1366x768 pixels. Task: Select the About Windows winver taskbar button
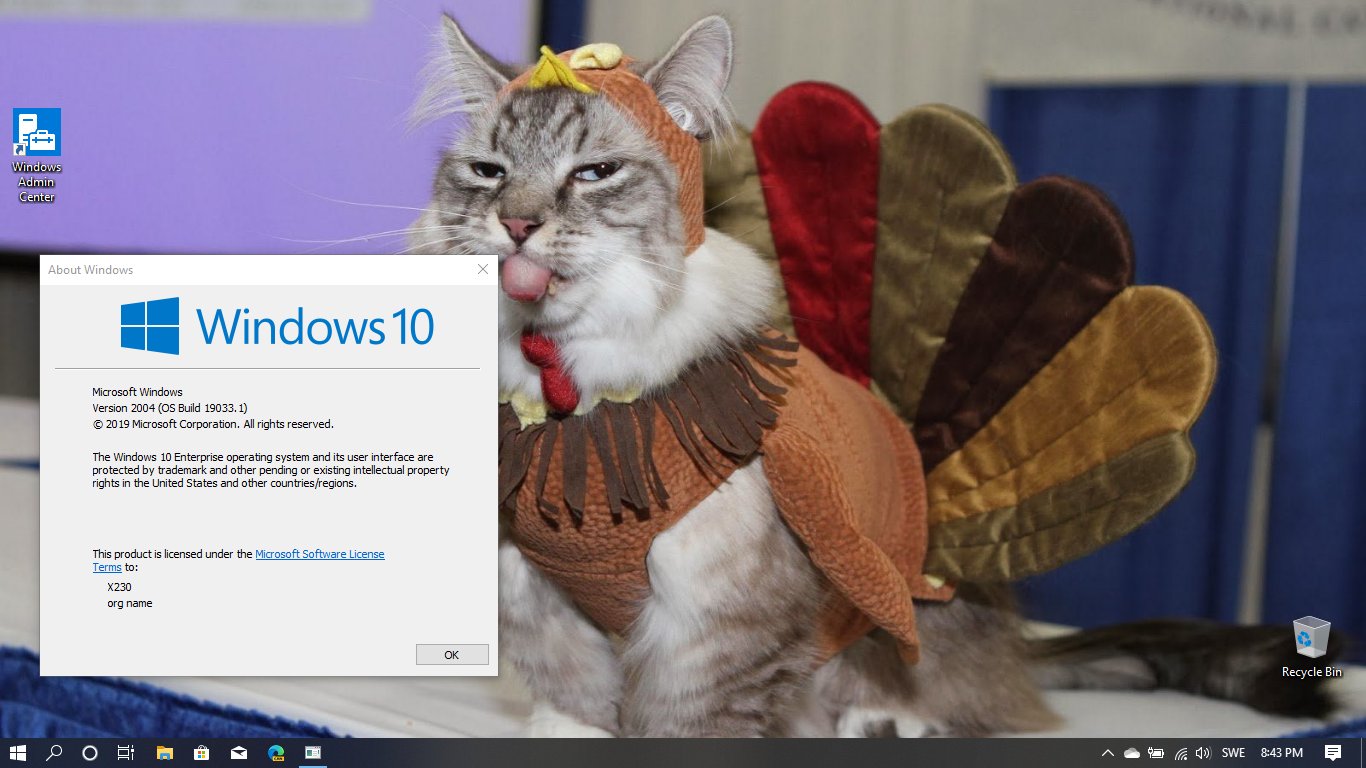(313, 753)
